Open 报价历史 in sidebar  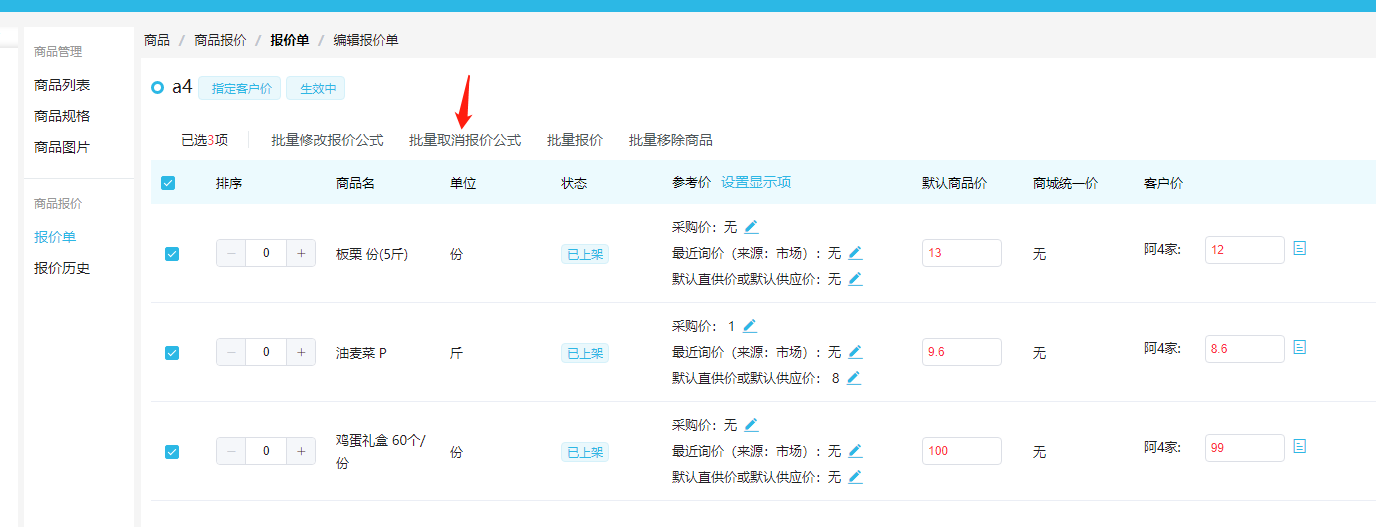click(62, 268)
